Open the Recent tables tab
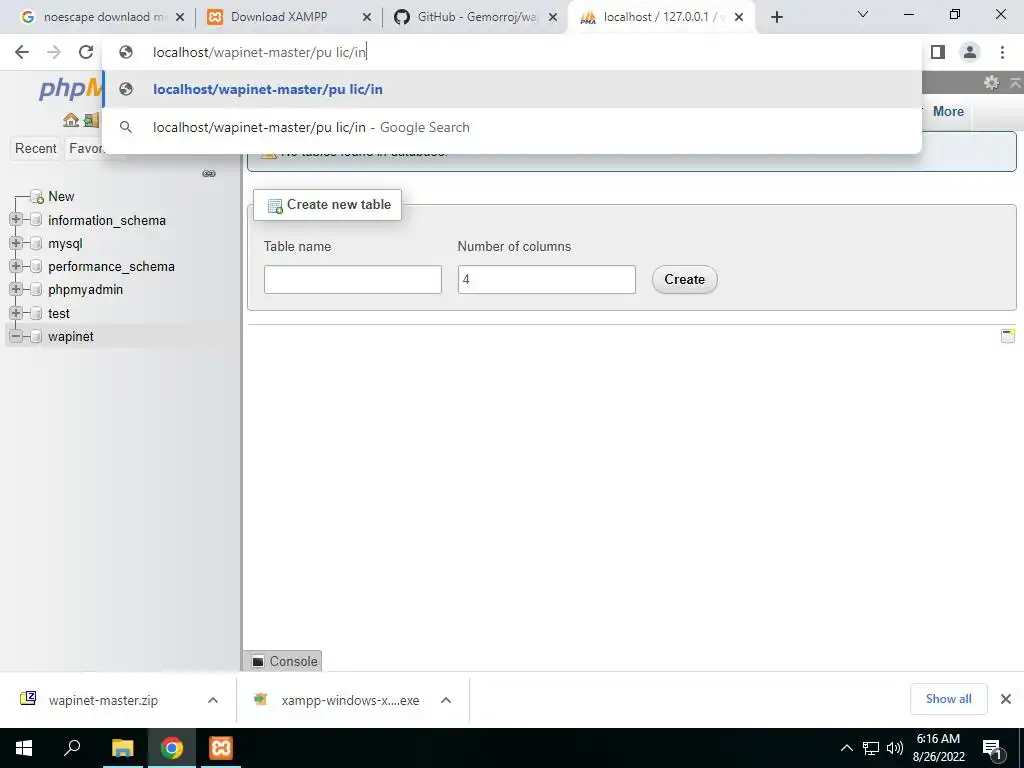The width and height of the screenshot is (1024, 768). [36, 148]
